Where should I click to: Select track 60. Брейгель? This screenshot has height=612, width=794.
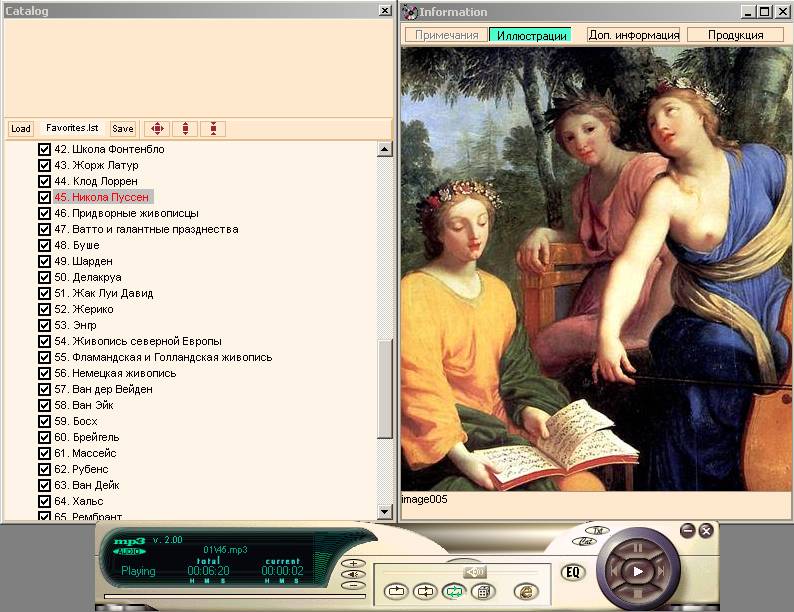[x=87, y=437]
